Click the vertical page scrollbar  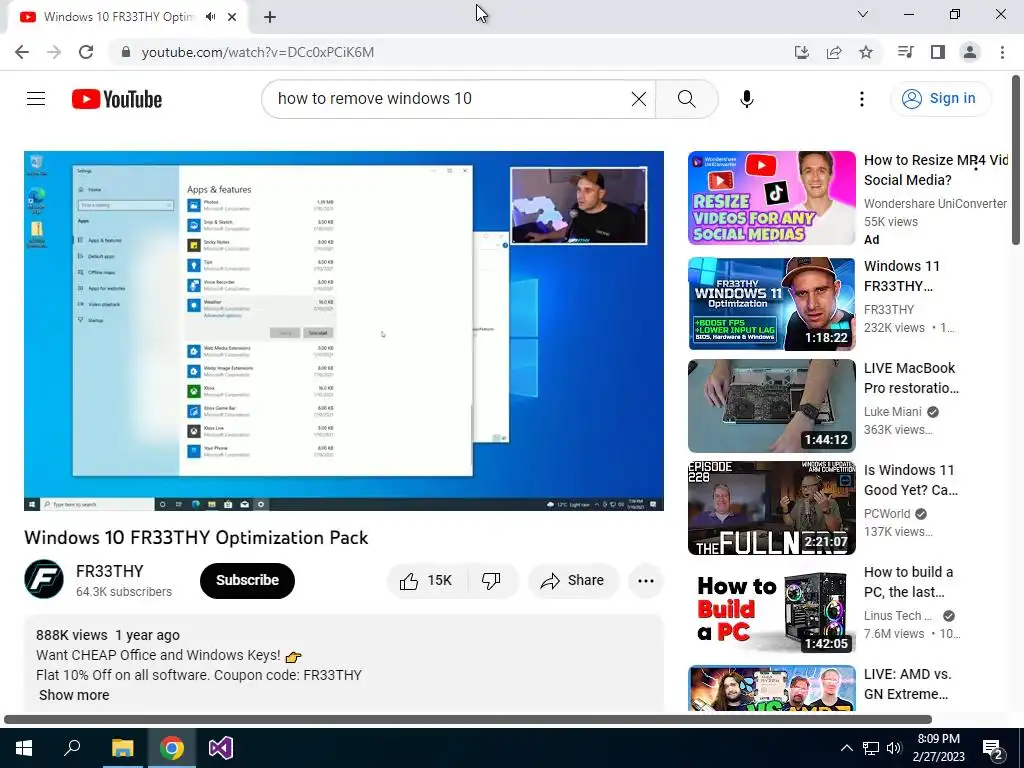point(1016,160)
